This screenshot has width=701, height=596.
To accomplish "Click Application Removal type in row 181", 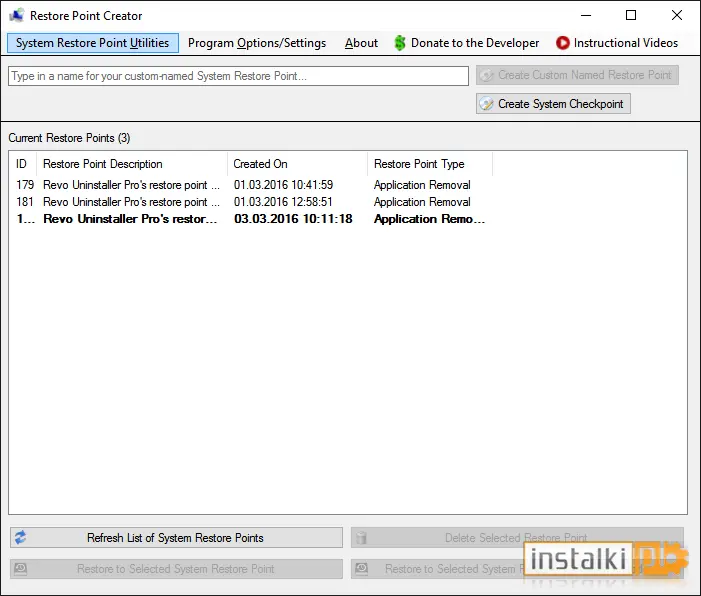I will tap(422, 202).
